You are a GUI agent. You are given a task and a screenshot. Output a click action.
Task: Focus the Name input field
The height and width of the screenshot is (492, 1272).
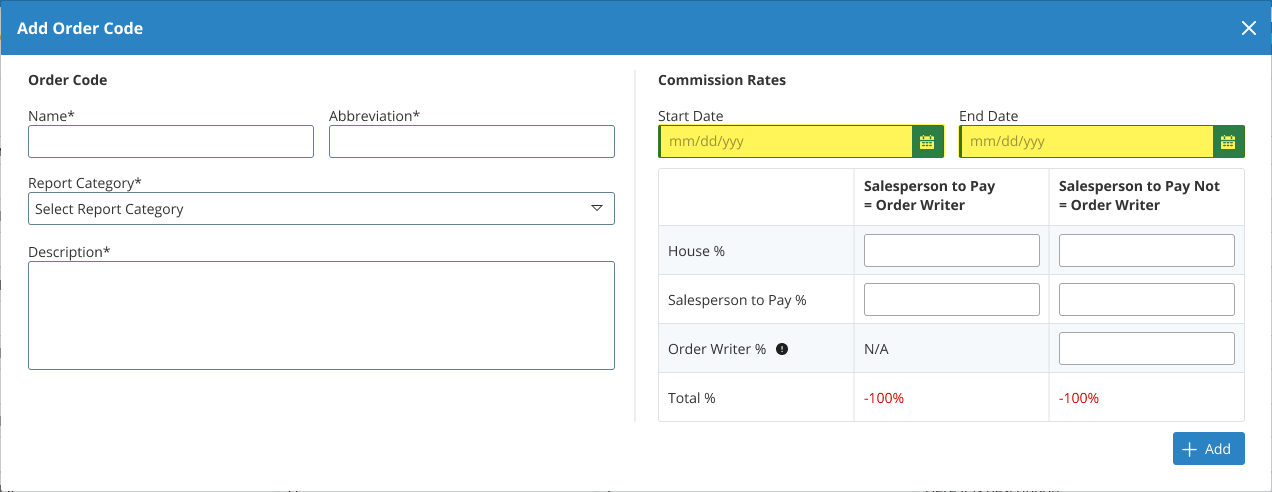click(171, 142)
